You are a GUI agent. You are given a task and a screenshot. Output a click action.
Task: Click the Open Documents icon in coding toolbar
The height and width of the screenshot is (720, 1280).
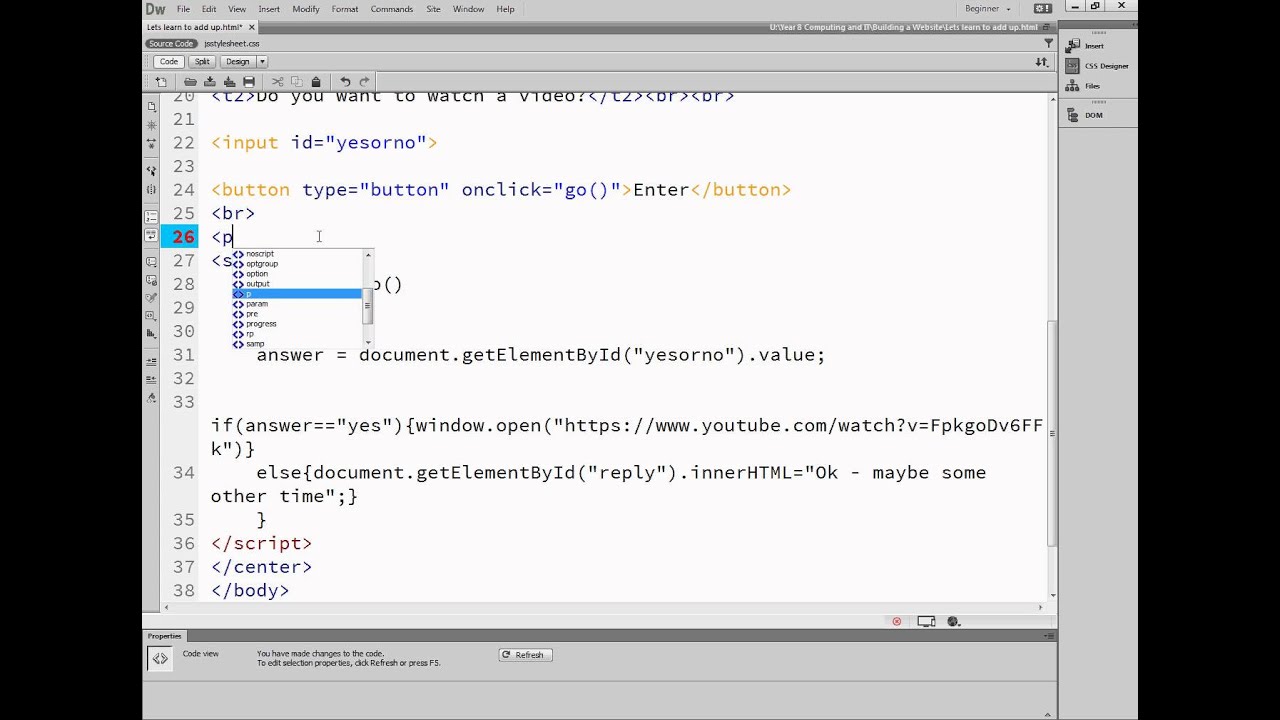click(x=151, y=106)
